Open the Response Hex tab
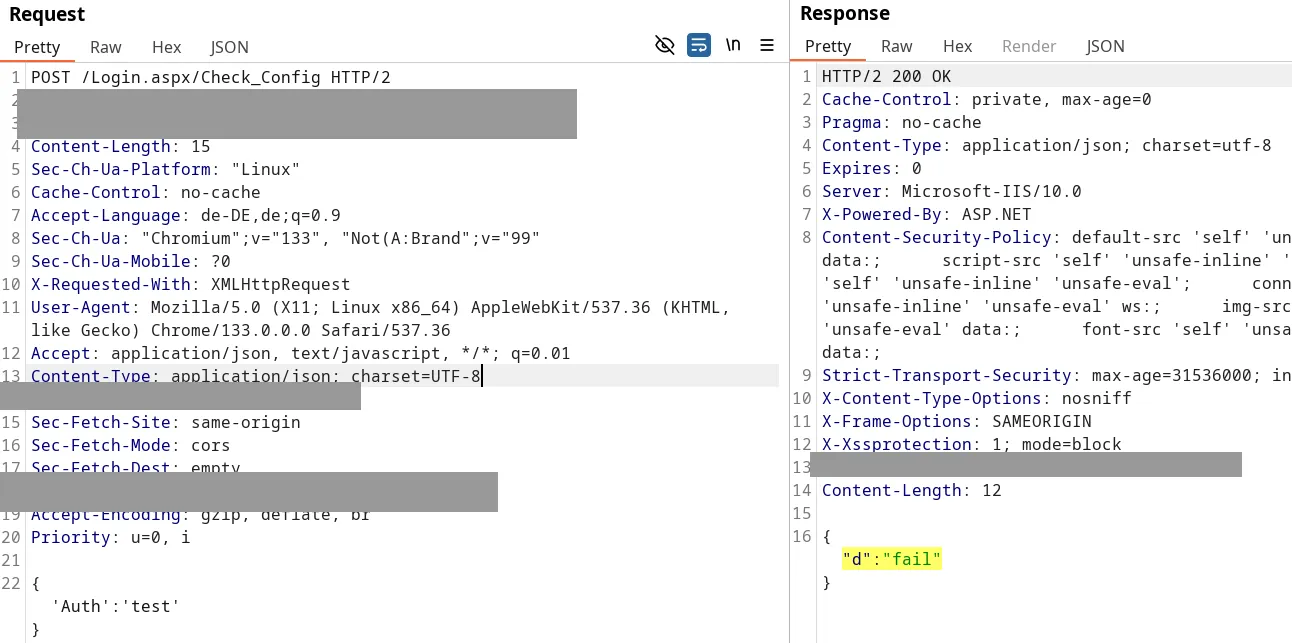Viewport: 1292px width, 643px height. coord(957,46)
